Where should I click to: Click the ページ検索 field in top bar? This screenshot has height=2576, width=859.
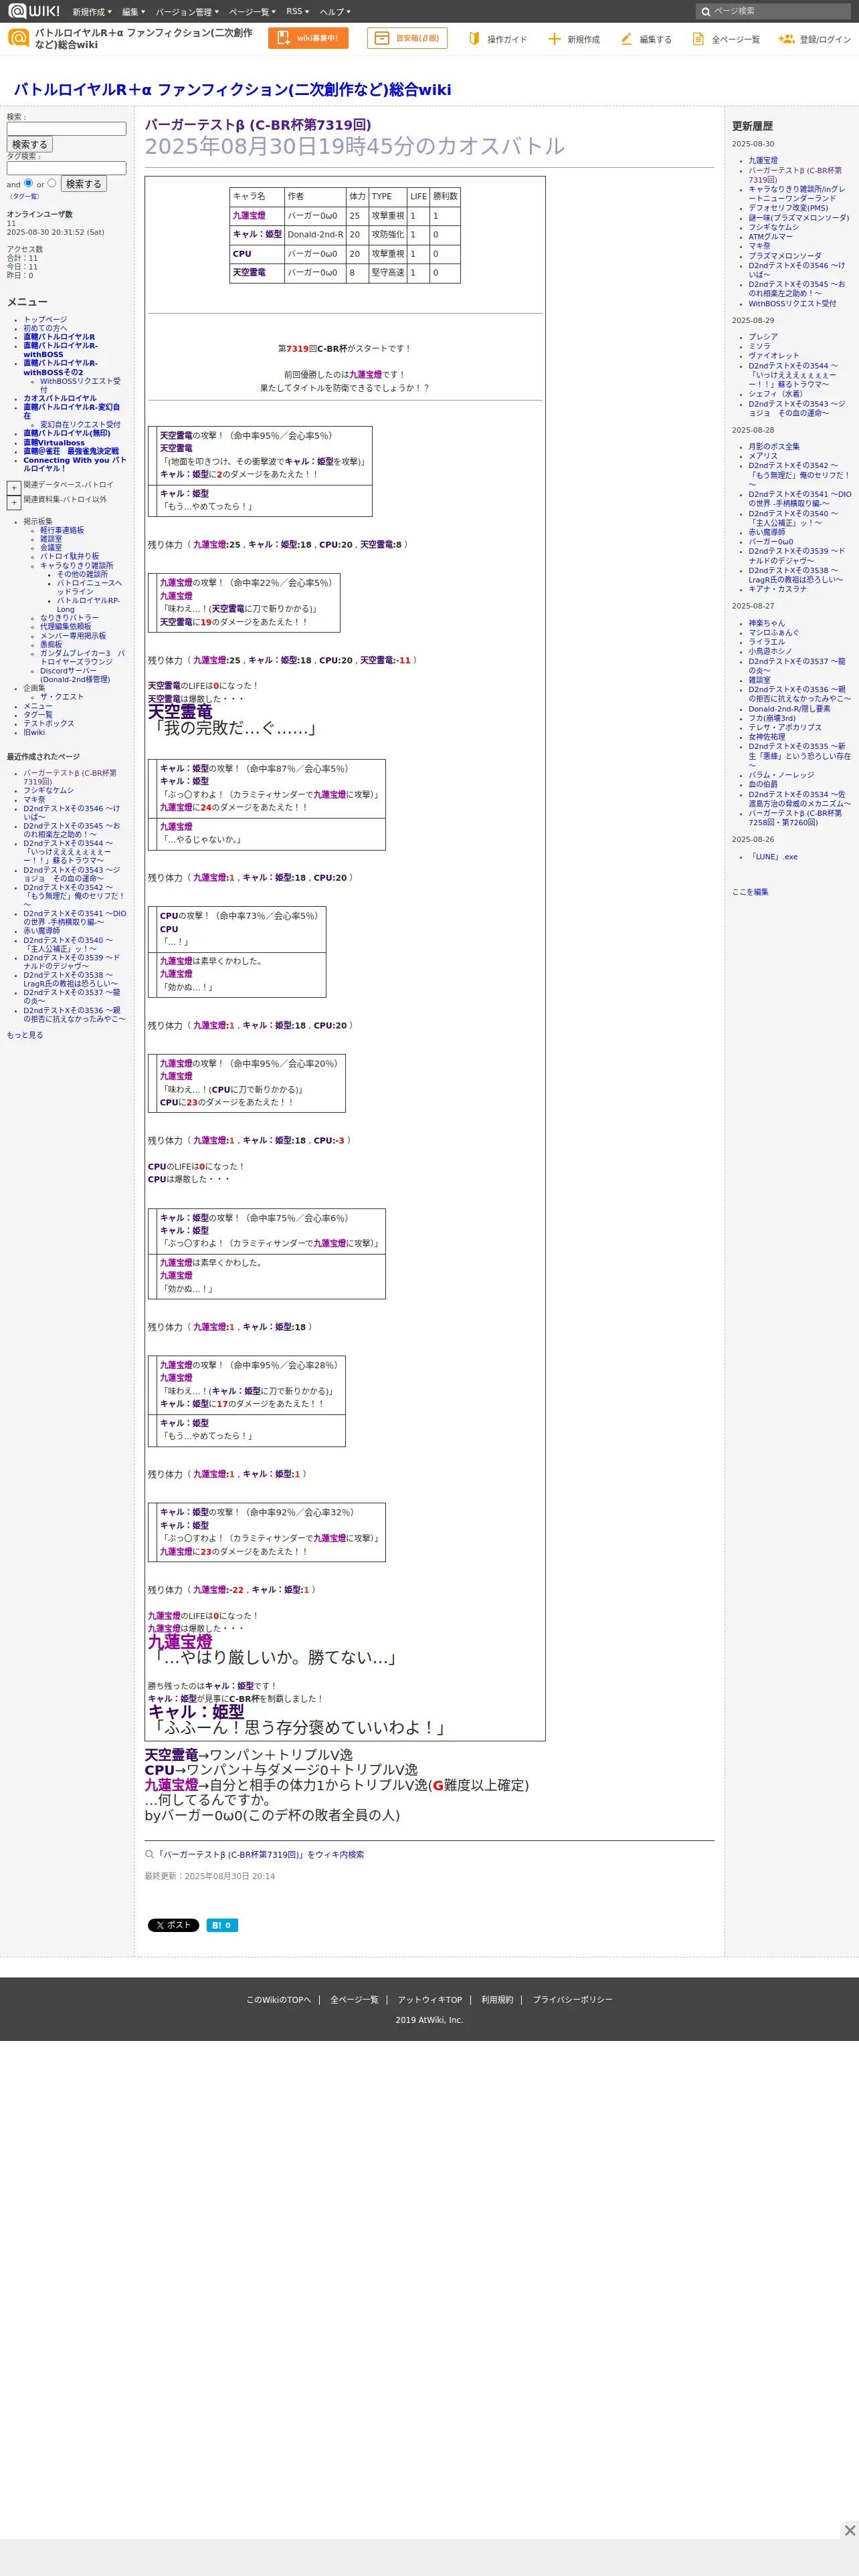[x=774, y=11]
